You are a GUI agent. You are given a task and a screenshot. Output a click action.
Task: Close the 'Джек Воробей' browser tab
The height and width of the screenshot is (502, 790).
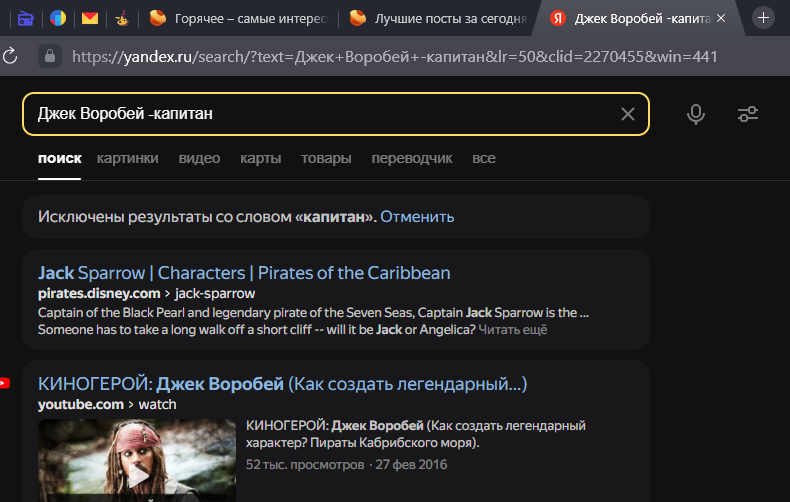[721, 18]
